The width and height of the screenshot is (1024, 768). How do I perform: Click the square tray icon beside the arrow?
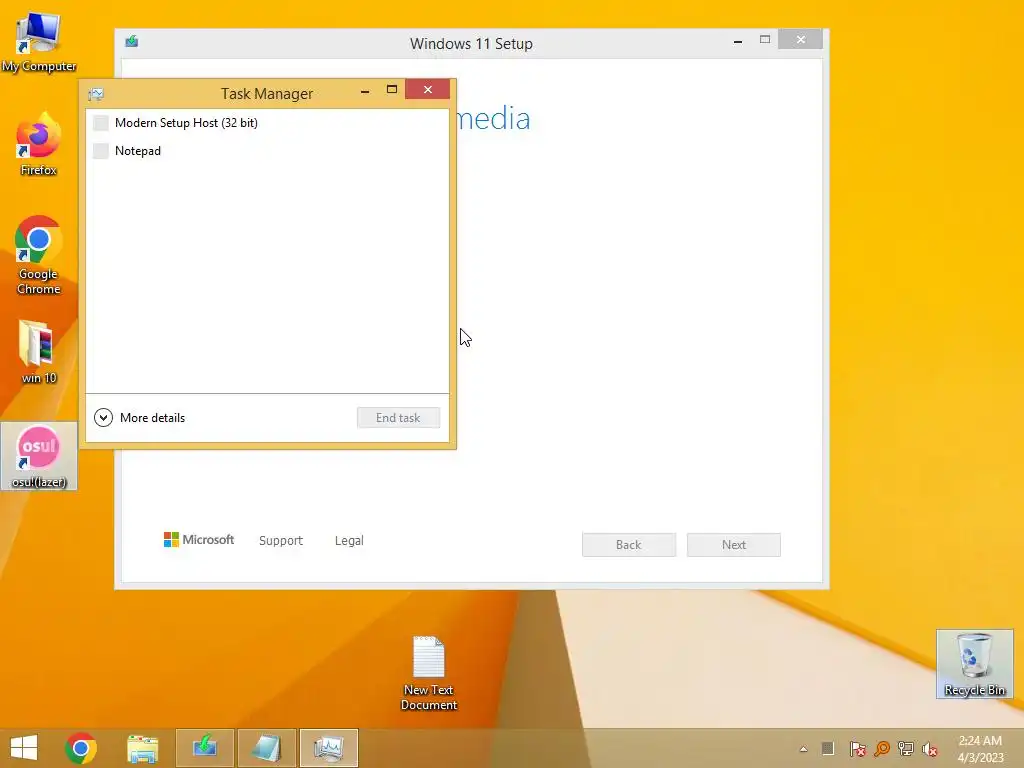(828, 749)
